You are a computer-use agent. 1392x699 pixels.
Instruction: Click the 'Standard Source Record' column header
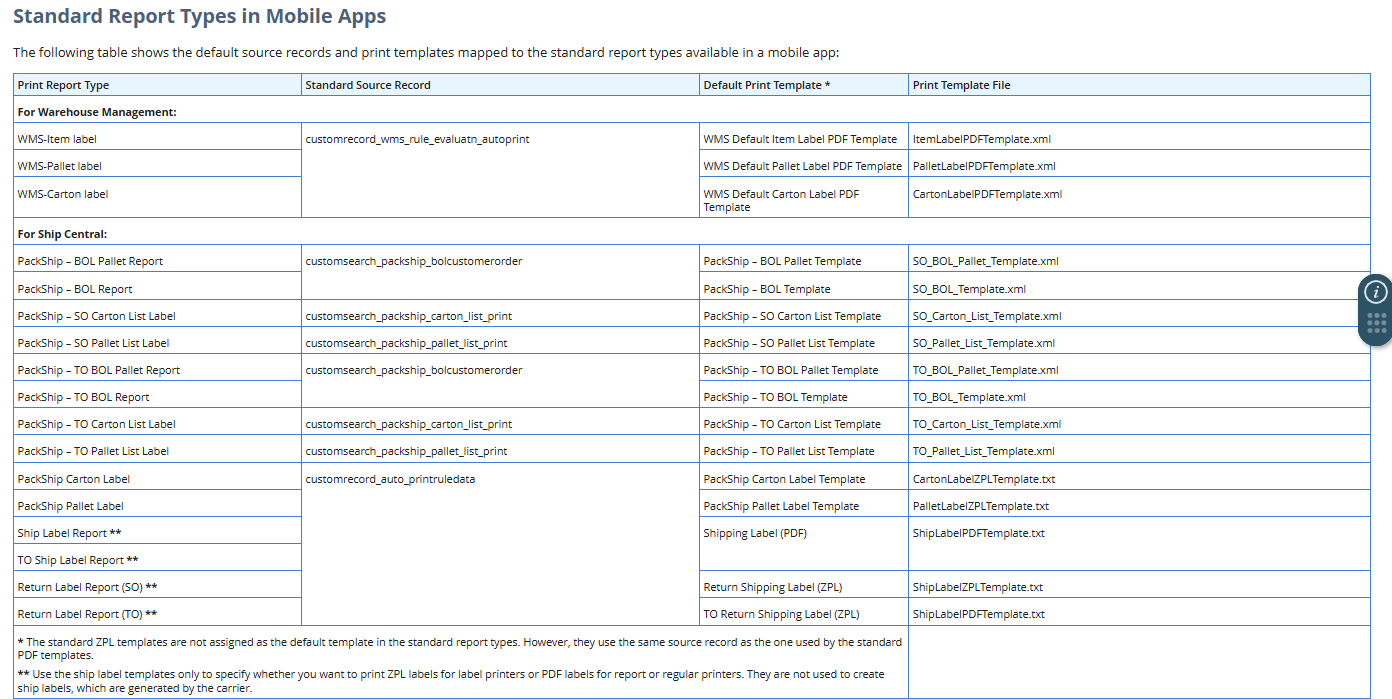[x=368, y=85]
